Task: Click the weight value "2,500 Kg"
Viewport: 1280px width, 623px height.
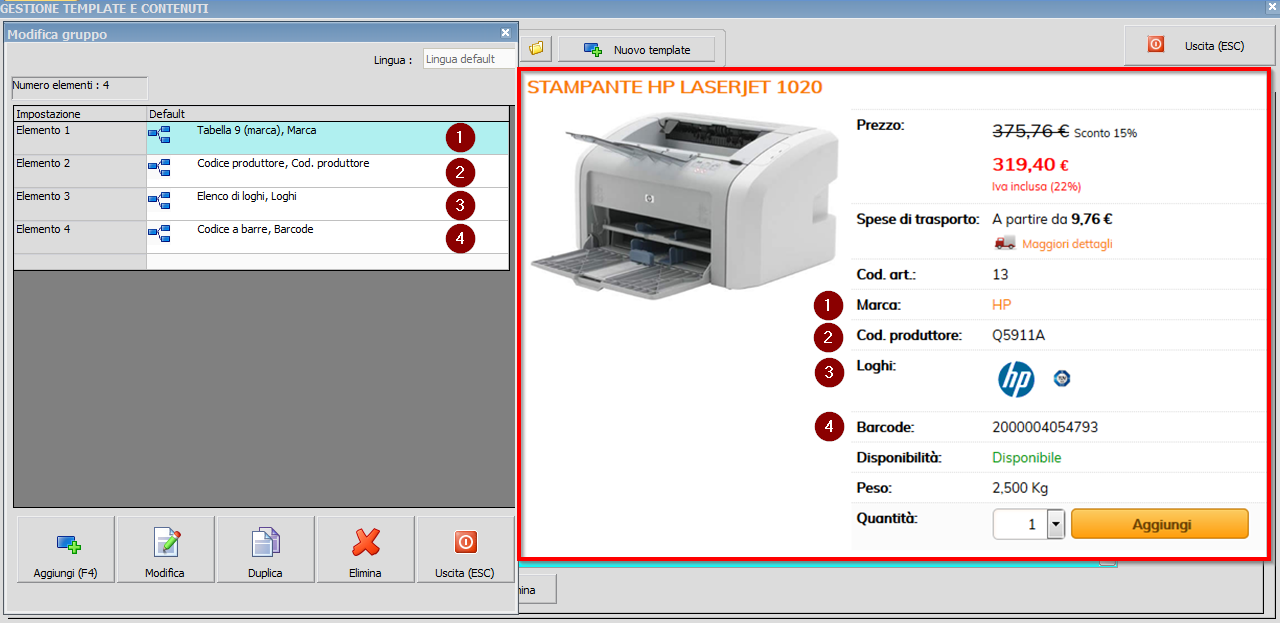Action: pos(1020,489)
